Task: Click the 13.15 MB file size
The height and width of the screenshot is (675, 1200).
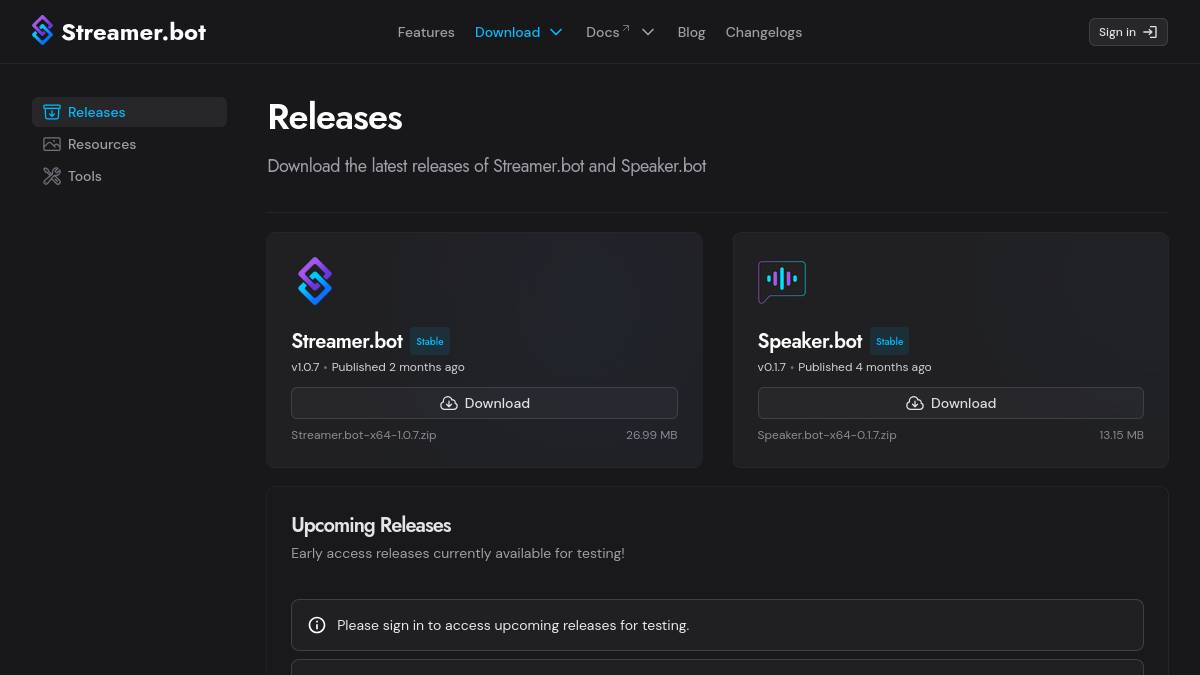Action: pos(1121,435)
